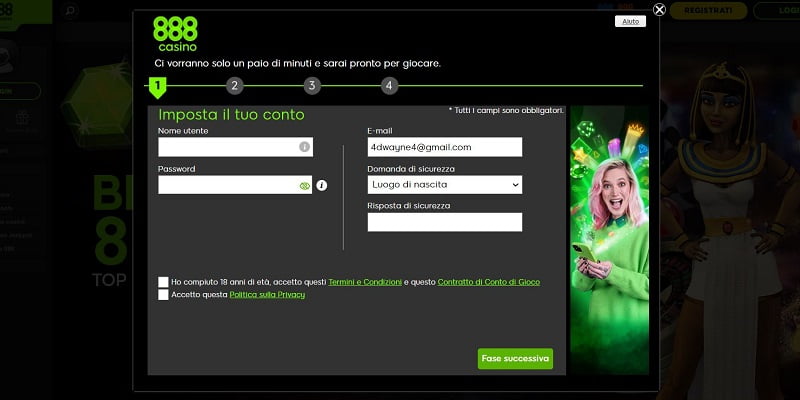Open the password requirements info icon
The height and width of the screenshot is (400, 800).
tap(321, 185)
